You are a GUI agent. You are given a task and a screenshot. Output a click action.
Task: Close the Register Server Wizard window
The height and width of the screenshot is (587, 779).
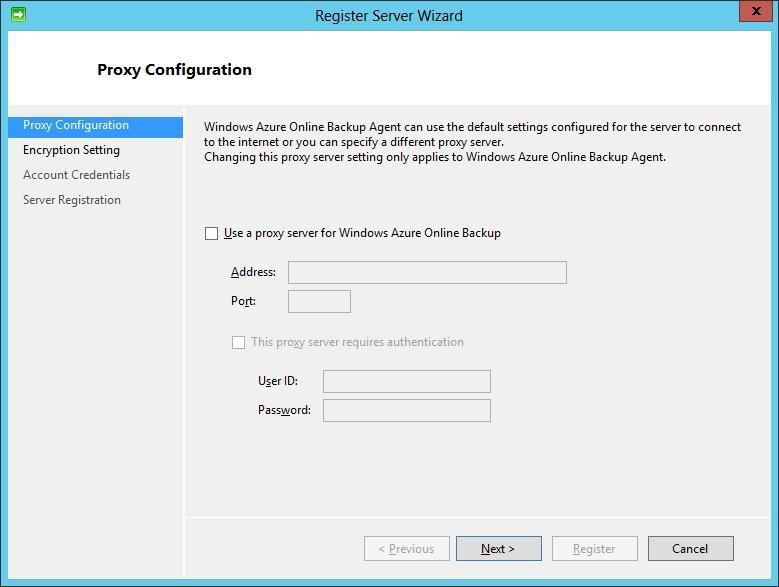[756, 11]
